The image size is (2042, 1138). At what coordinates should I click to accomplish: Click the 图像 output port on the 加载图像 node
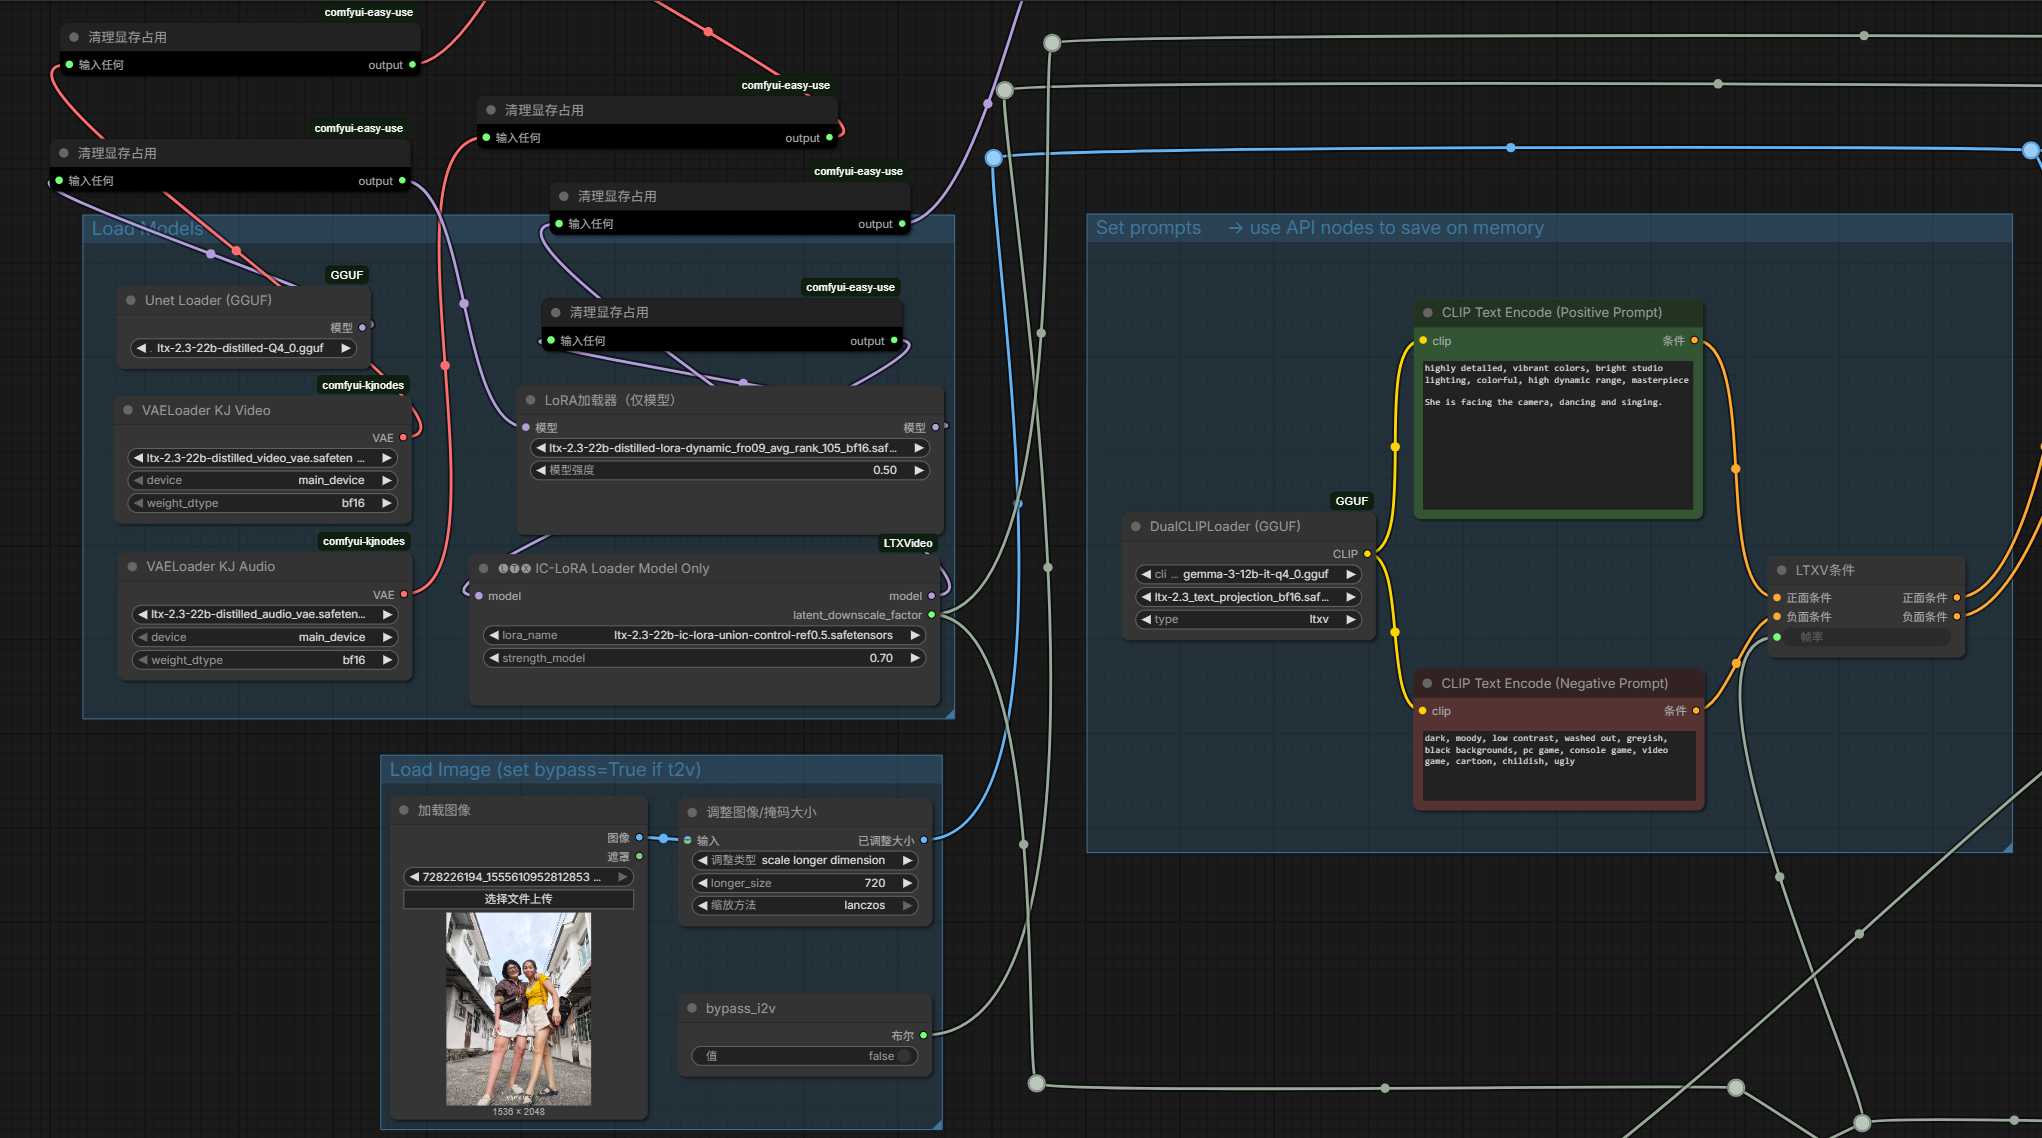639,837
